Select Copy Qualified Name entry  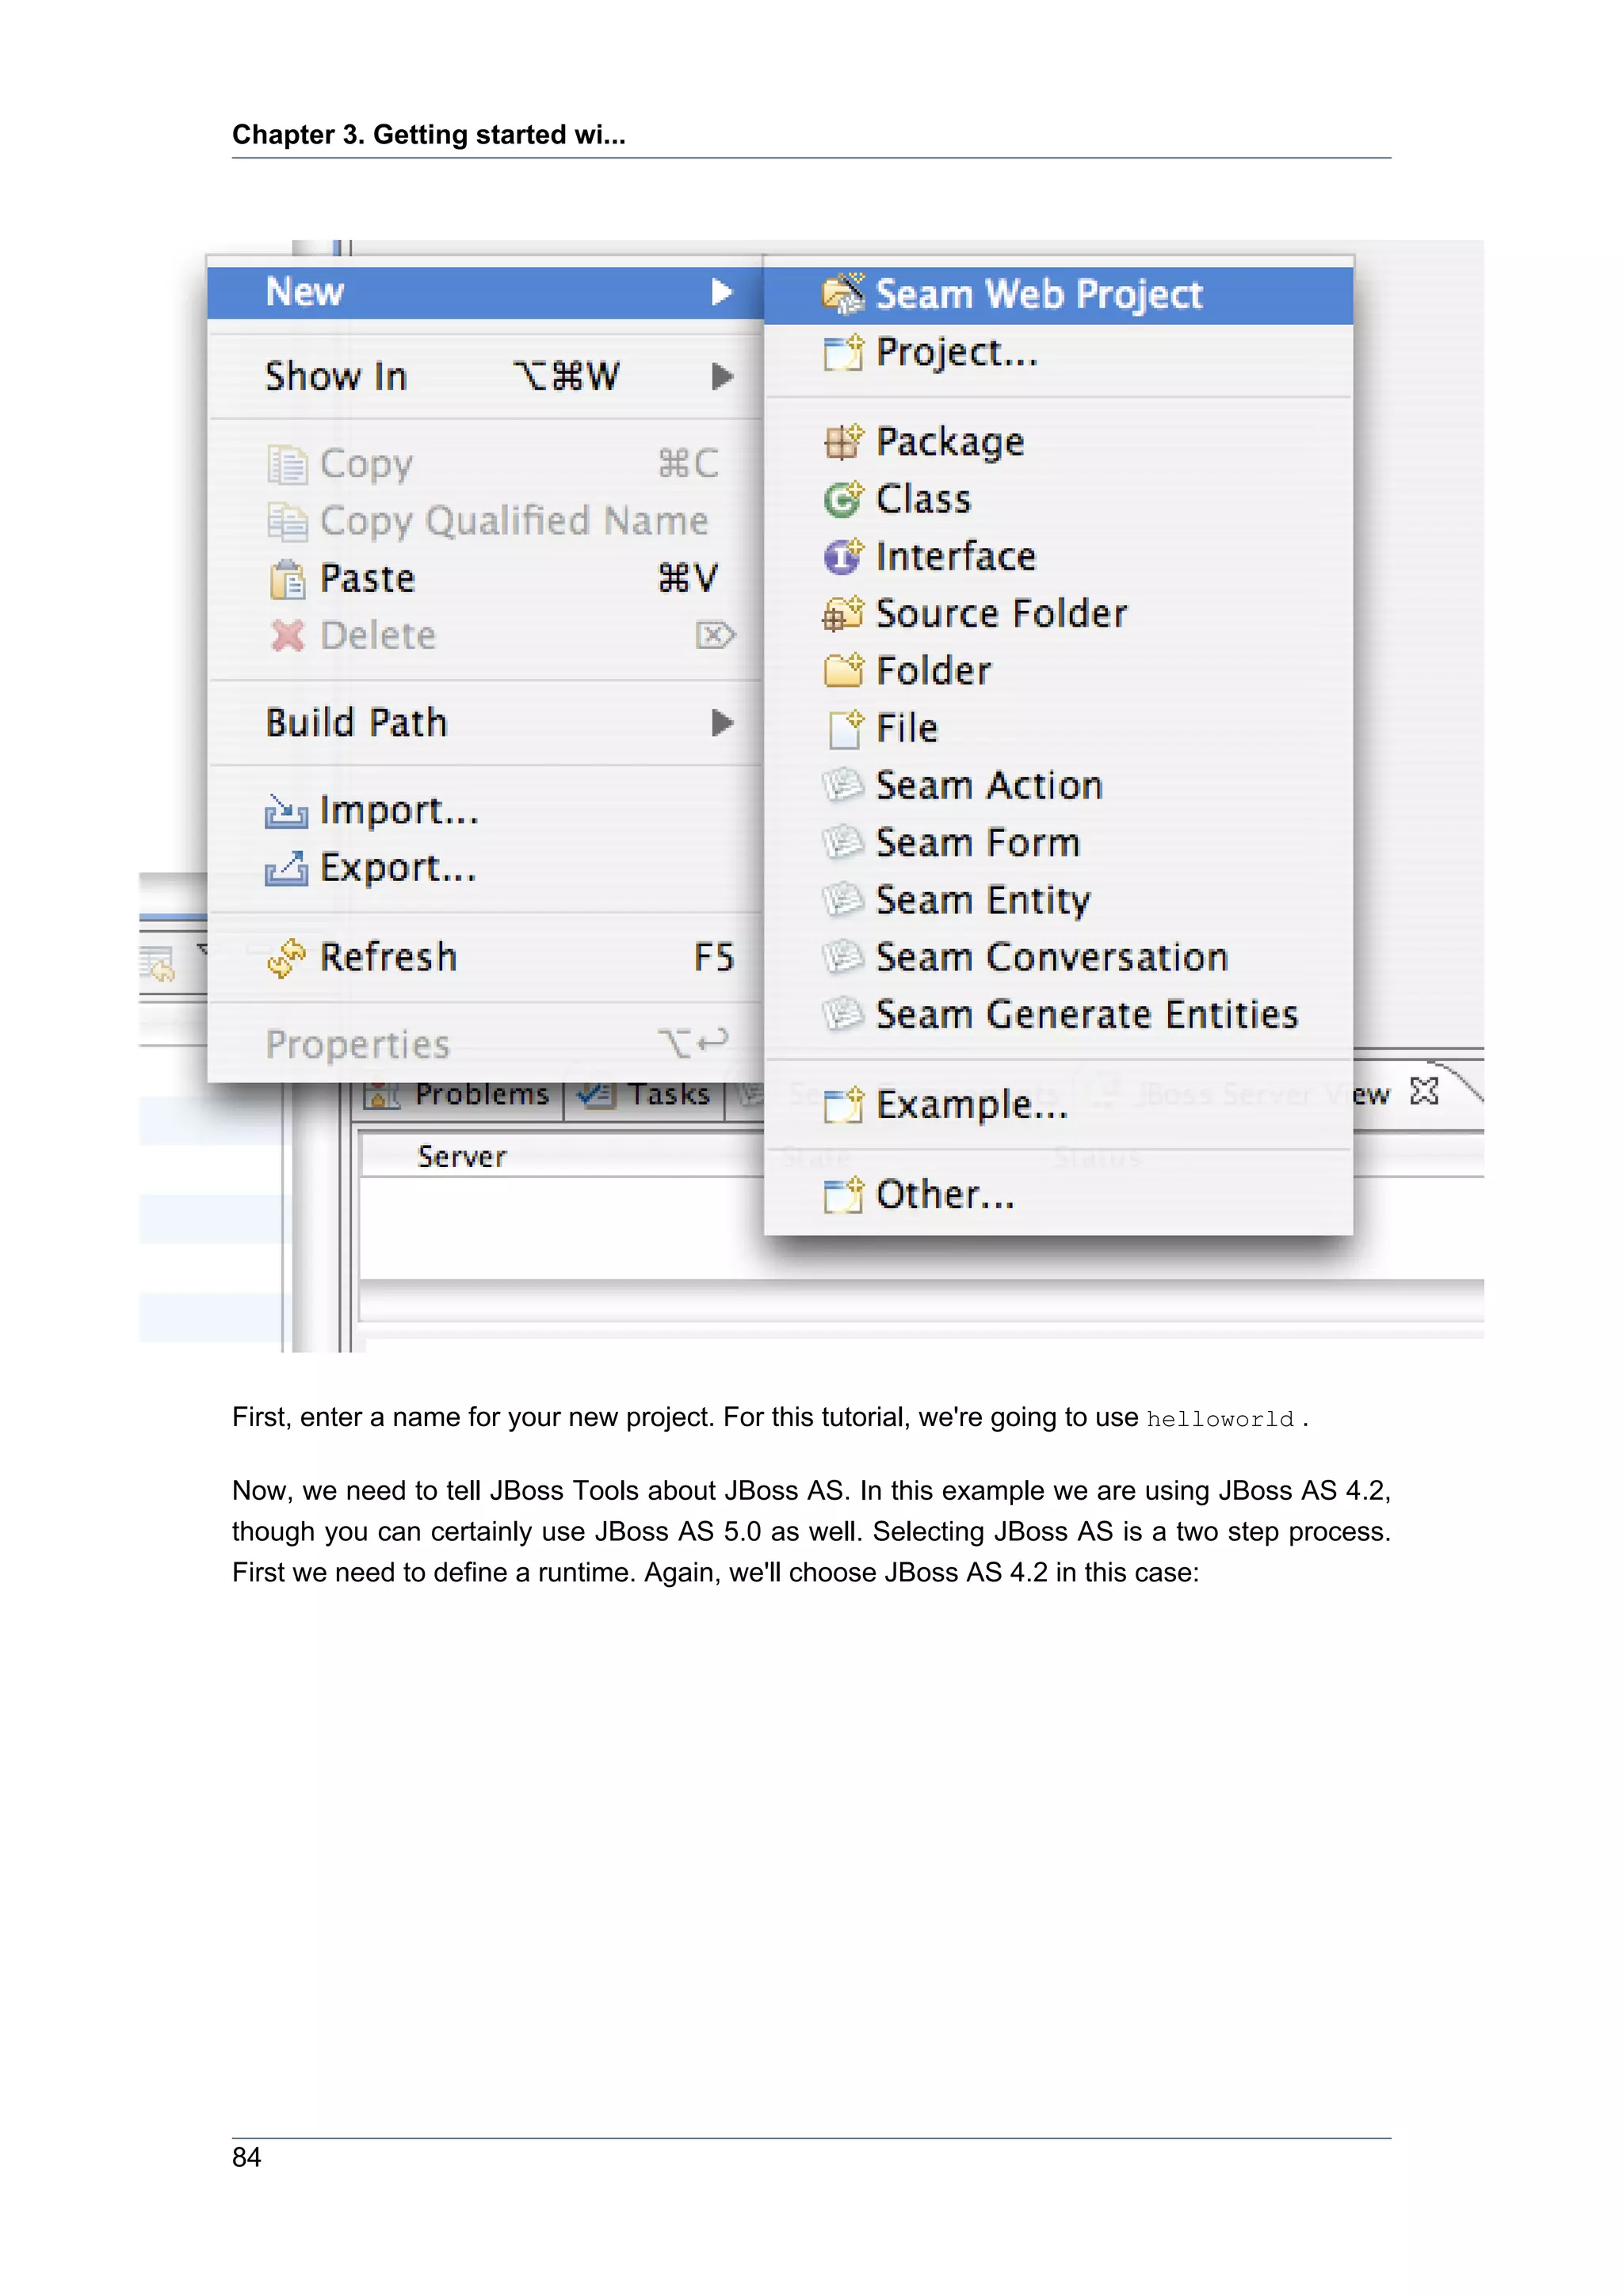click(x=486, y=521)
